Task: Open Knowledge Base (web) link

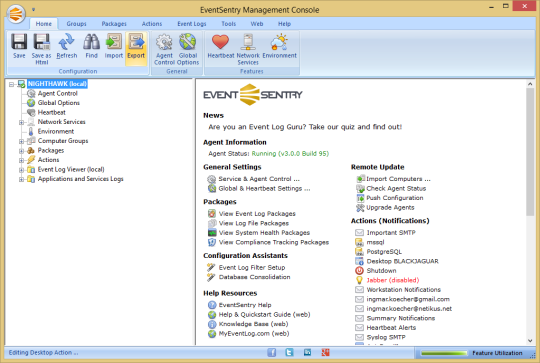Action: [x=253, y=324]
